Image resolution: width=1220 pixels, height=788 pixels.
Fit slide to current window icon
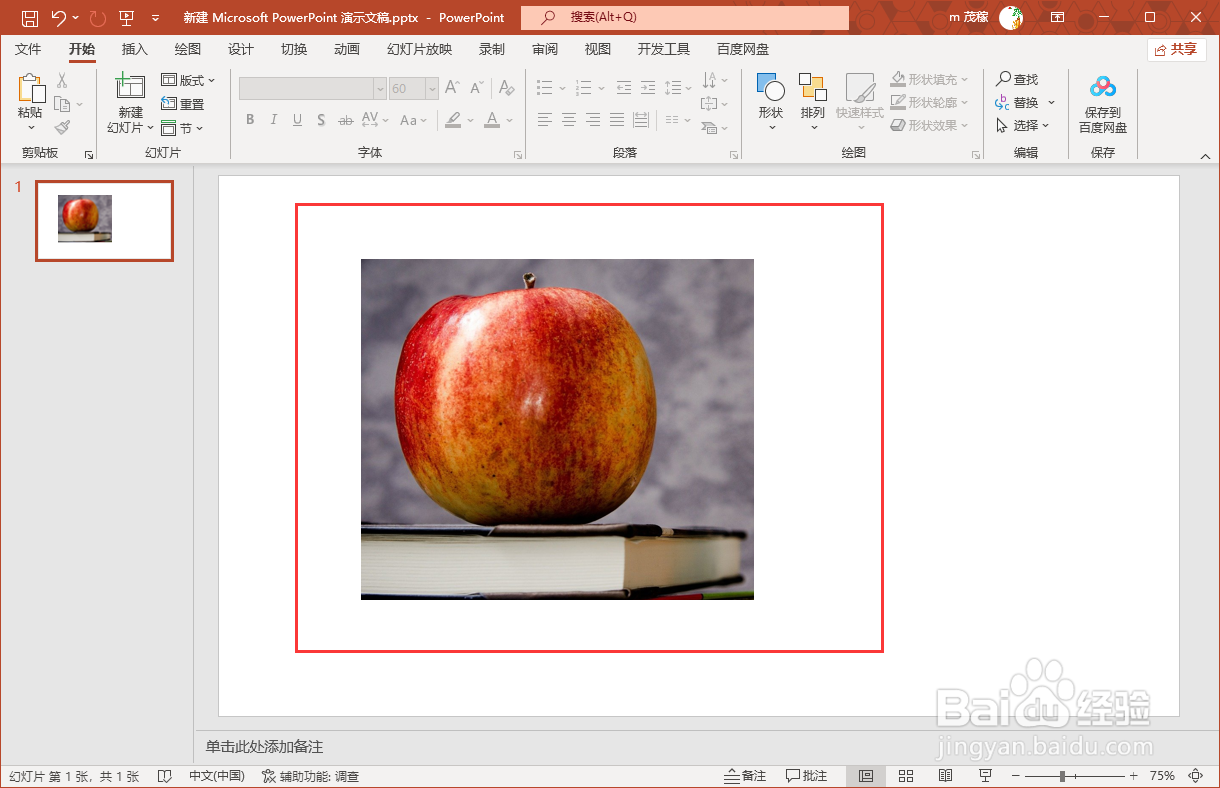click(1195, 776)
